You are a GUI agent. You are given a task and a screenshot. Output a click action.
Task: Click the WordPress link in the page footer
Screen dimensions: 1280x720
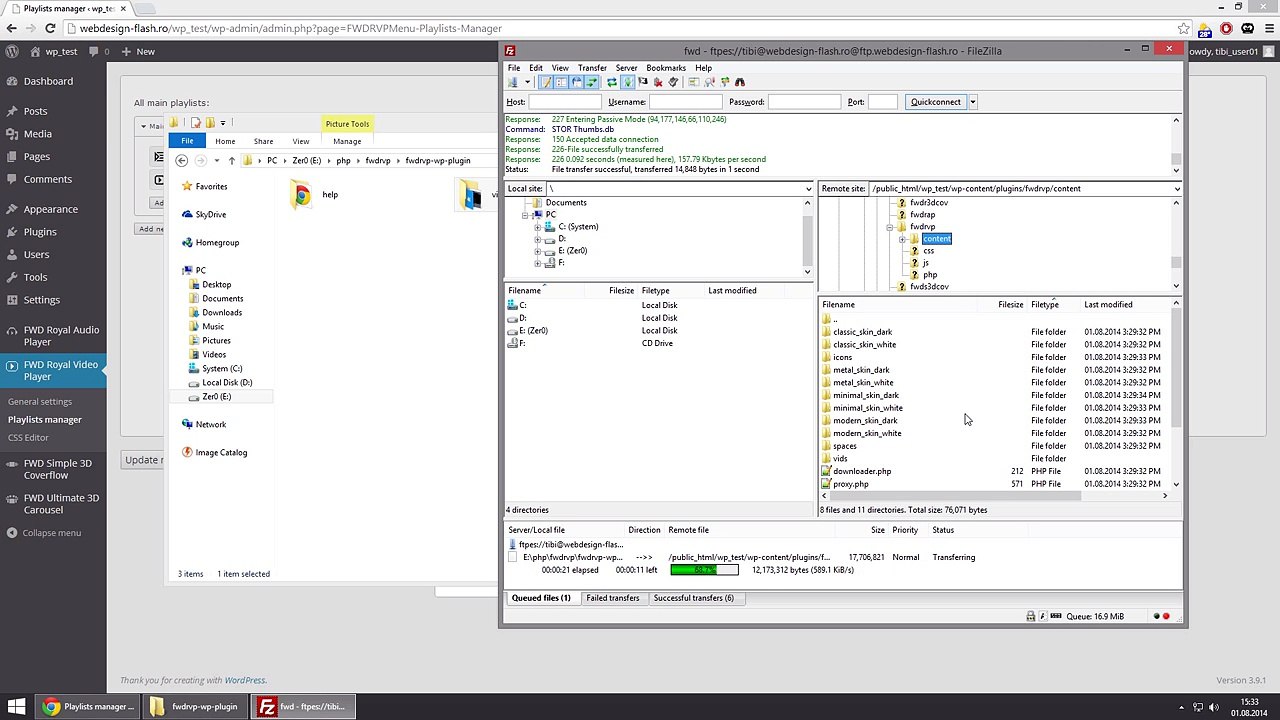pyautogui.click(x=245, y=681)
